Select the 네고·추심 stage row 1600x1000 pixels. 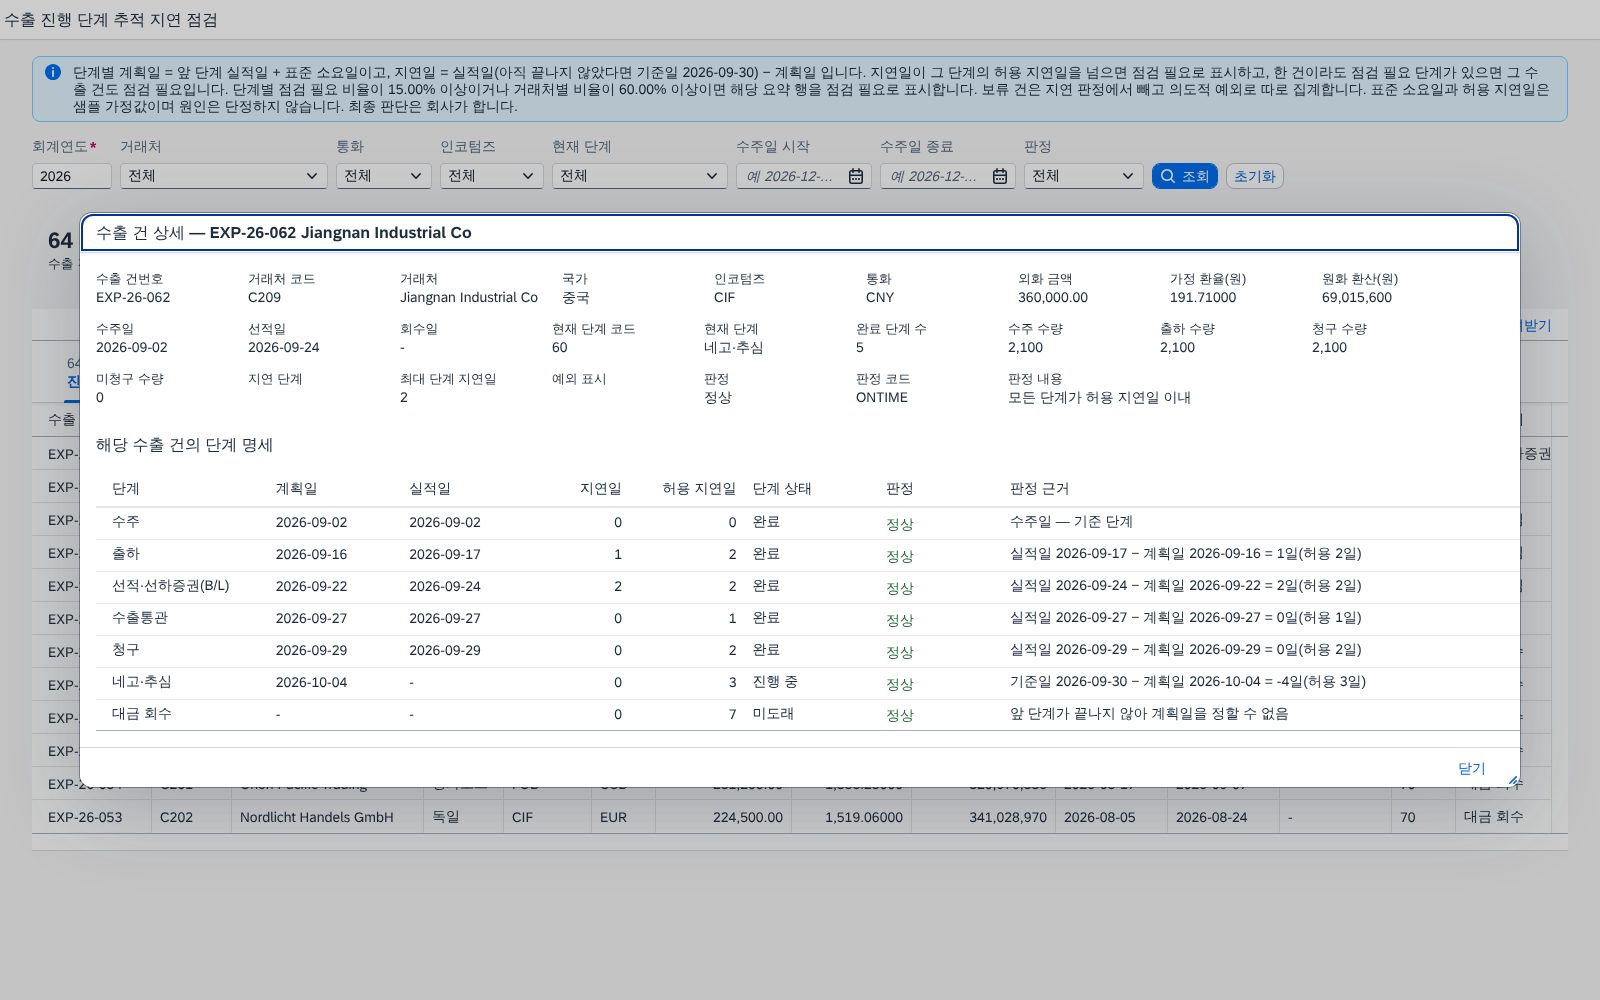click(x=808, y=683)
